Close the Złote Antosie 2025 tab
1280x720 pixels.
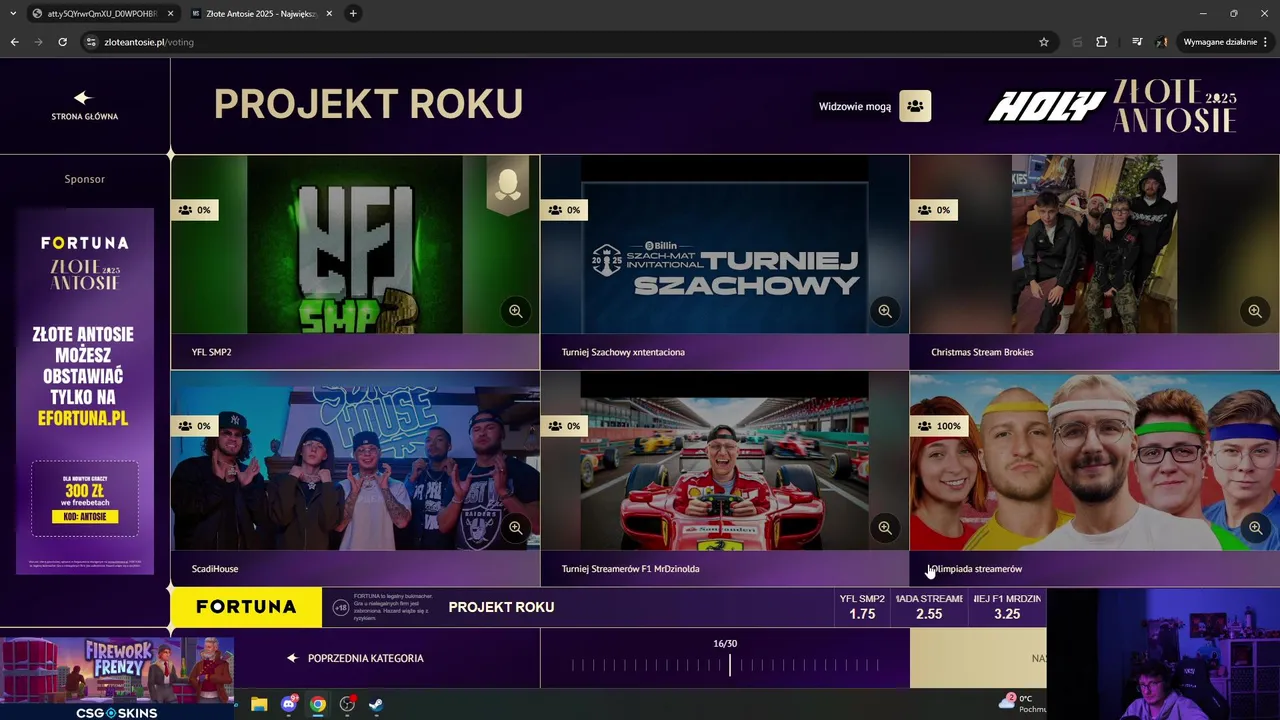click(x=329, y=14)
